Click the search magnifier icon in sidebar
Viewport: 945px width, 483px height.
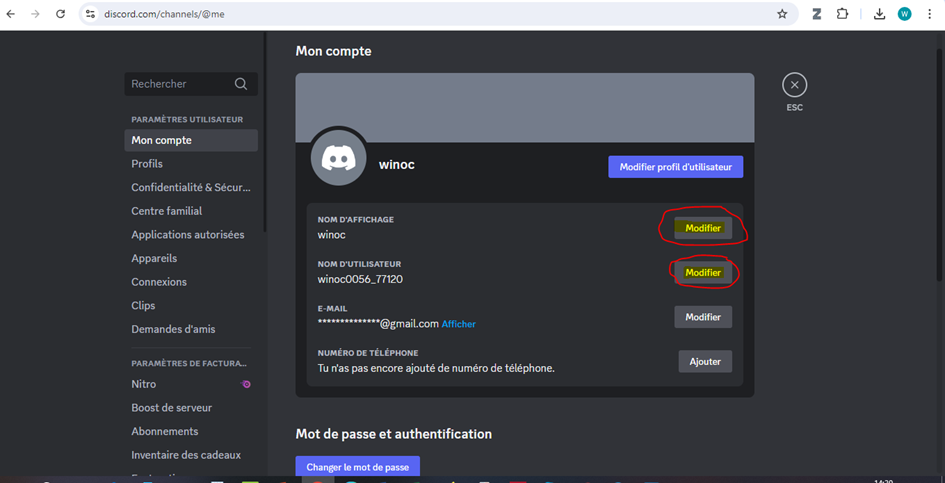(241, 84)
